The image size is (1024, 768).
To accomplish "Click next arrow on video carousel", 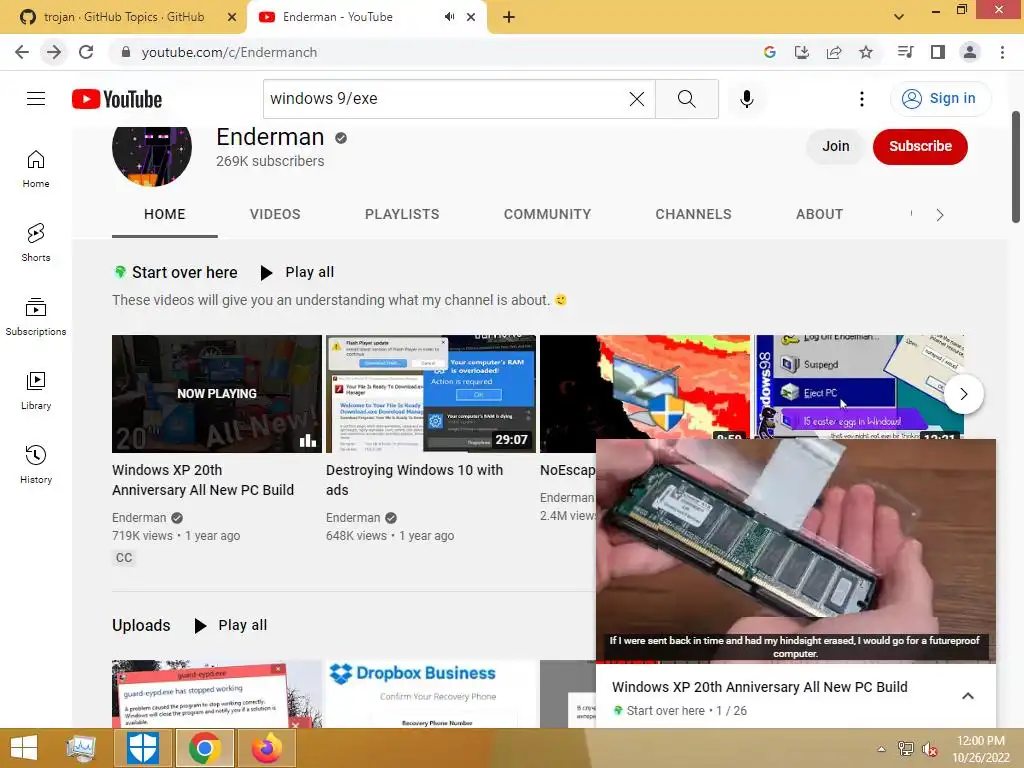I will click(964, 394).
